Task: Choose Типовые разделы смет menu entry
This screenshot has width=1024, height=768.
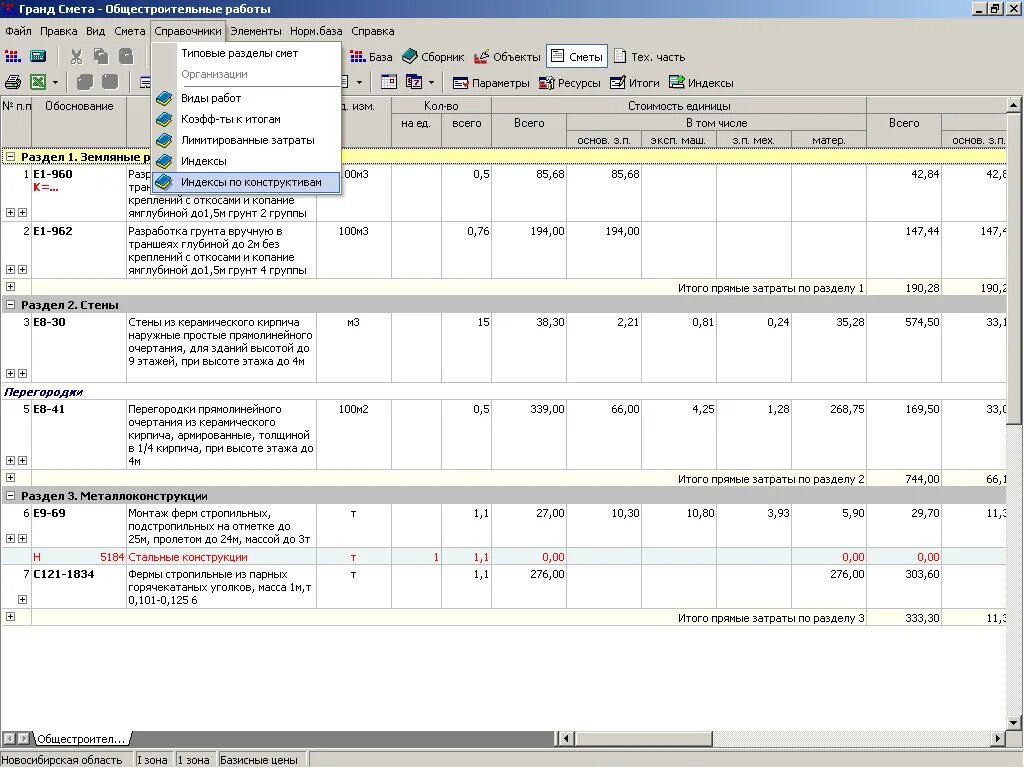Action: pos(246,54)
